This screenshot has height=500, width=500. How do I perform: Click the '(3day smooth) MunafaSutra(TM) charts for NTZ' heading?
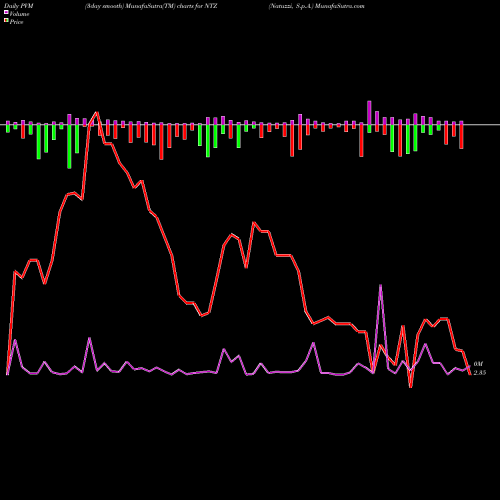(151, 6)
